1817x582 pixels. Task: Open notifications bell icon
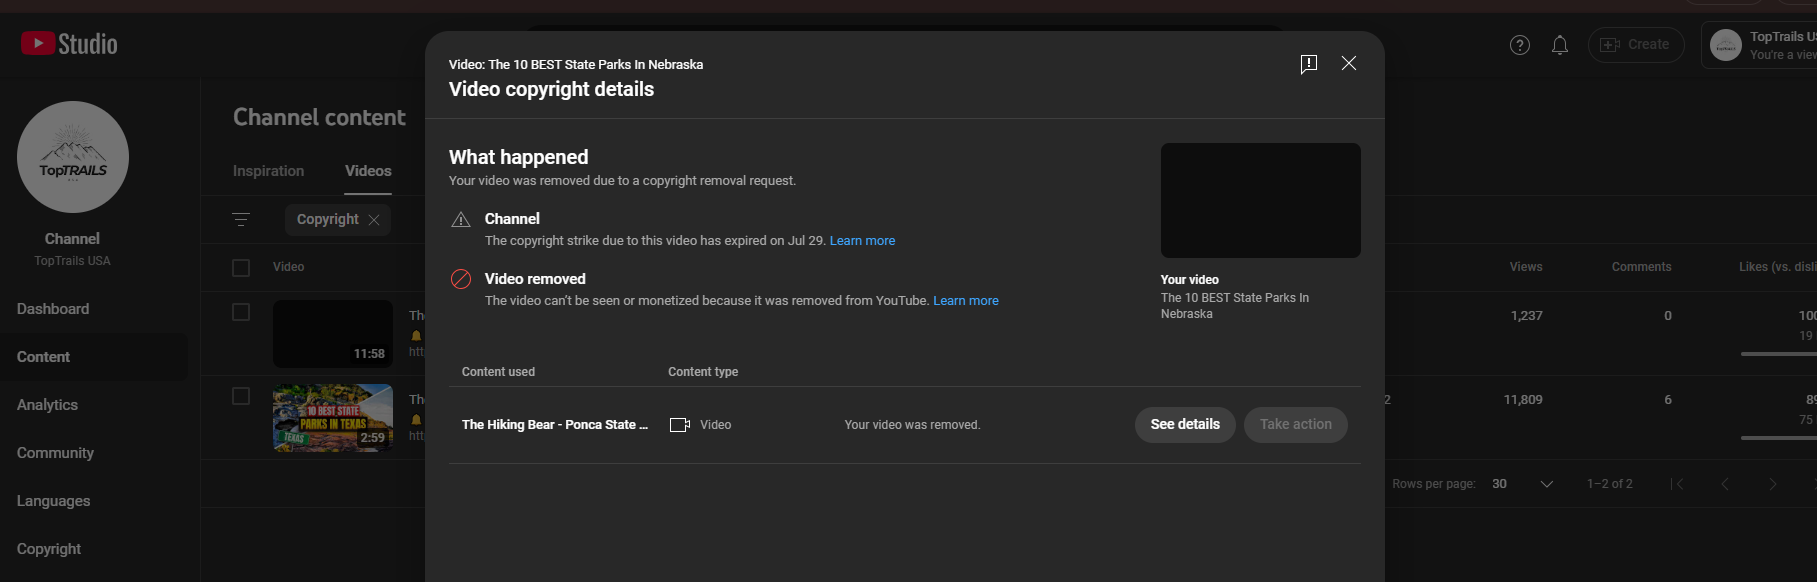(1560, 45)
